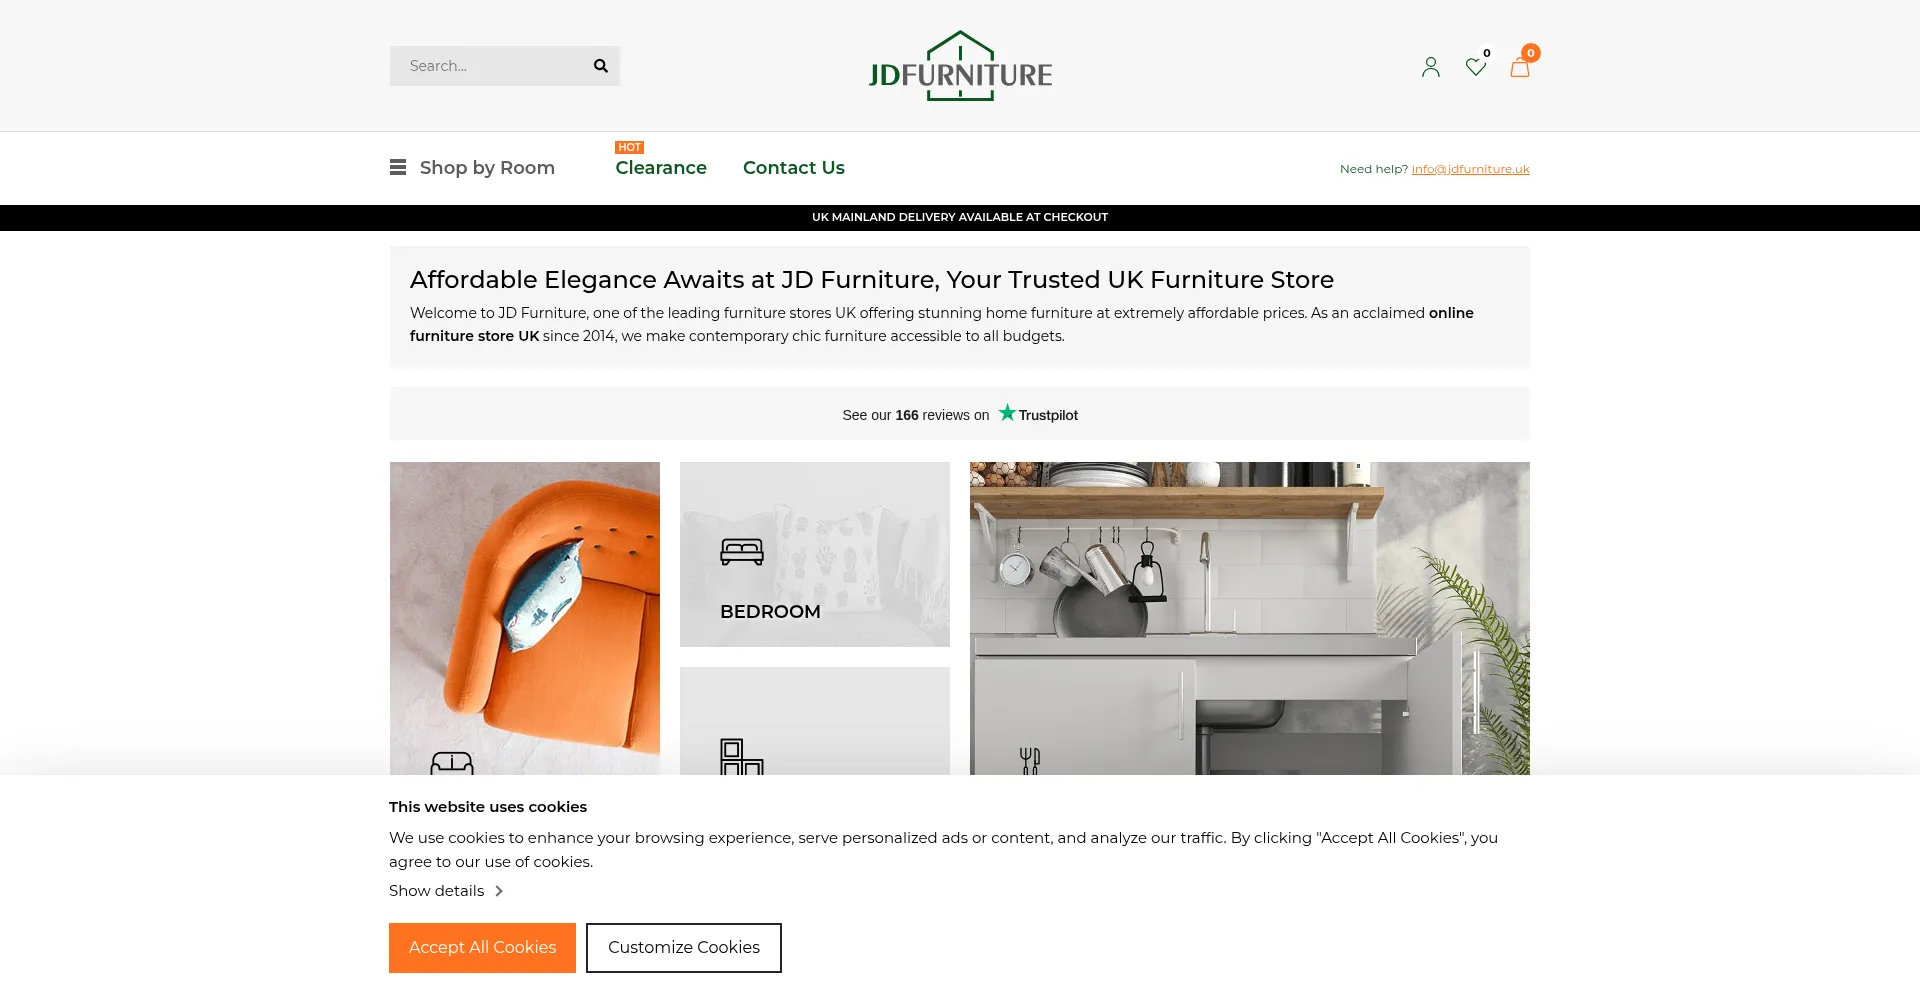Open the Contact Us page

click(x=794, y=167)
